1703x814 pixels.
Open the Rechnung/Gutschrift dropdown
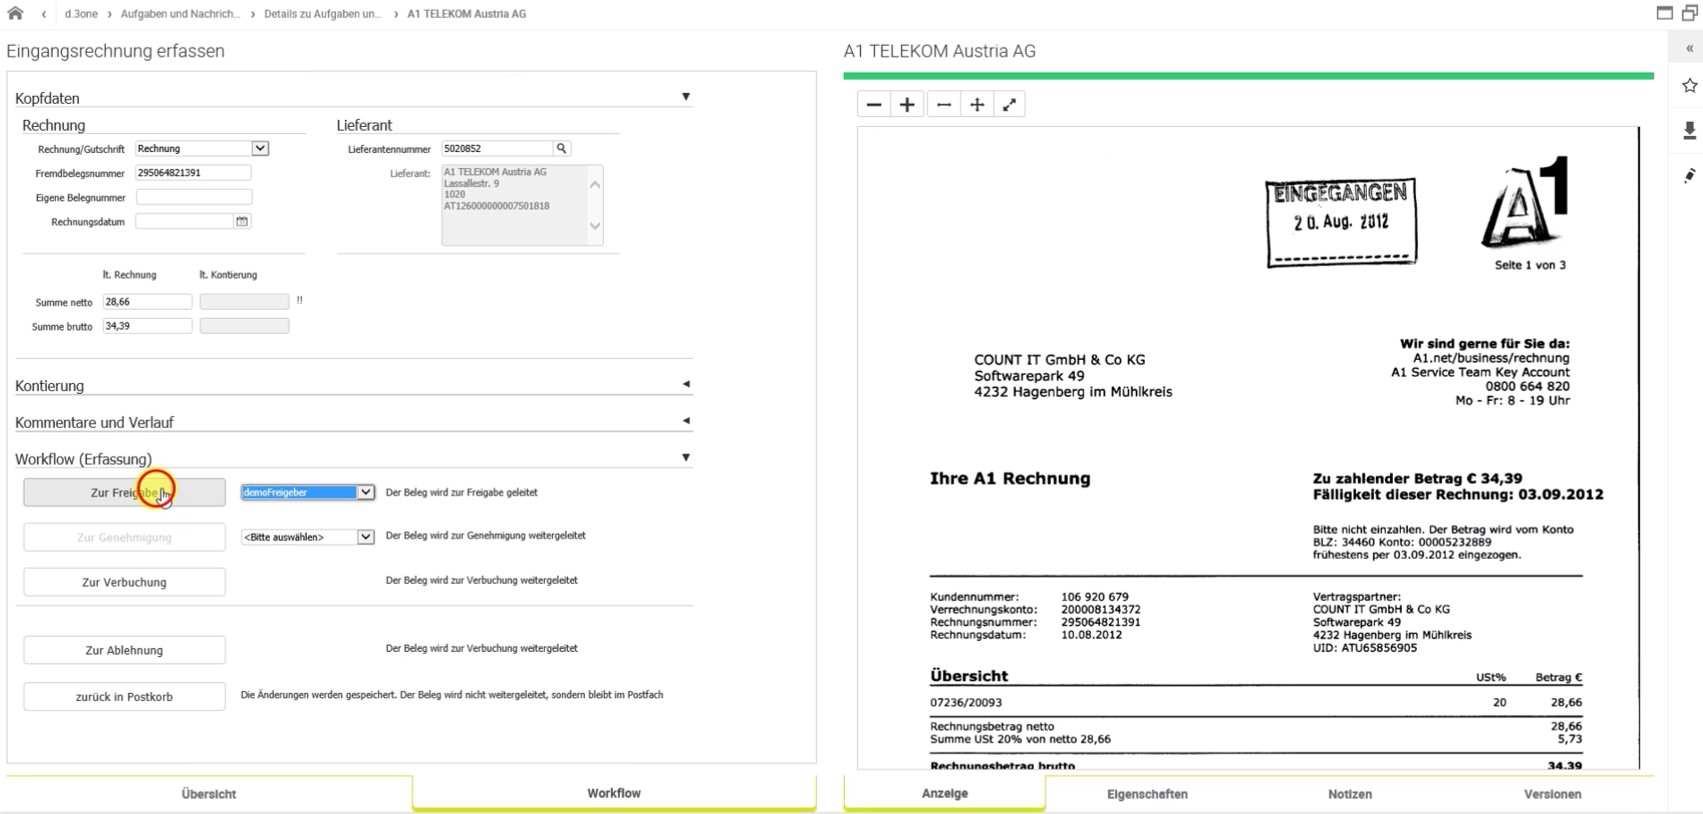tap(260, 148)
